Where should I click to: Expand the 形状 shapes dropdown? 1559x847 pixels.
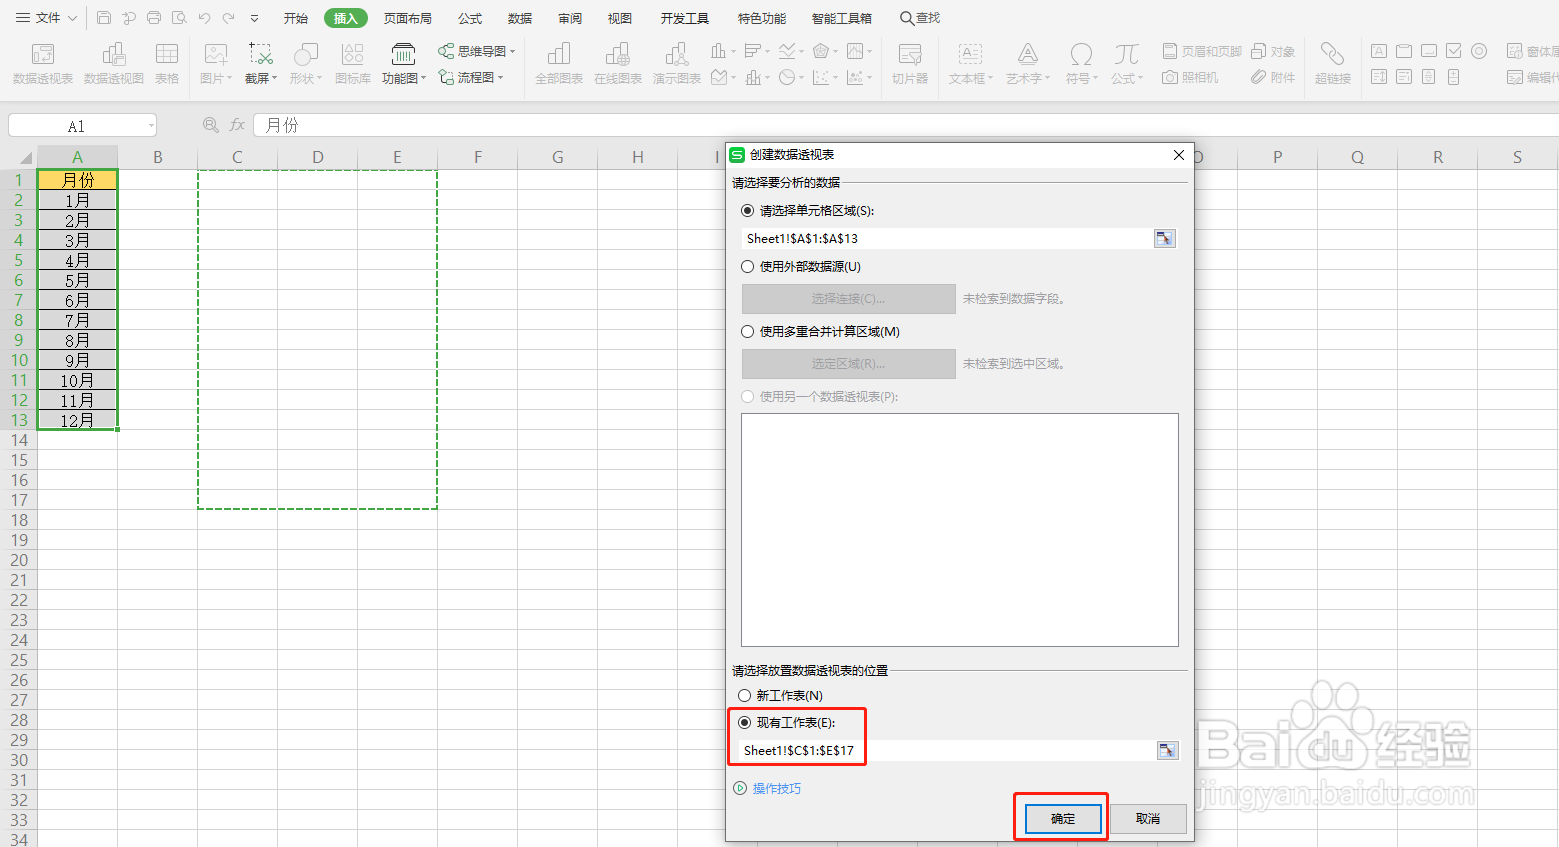coord(320,78)
